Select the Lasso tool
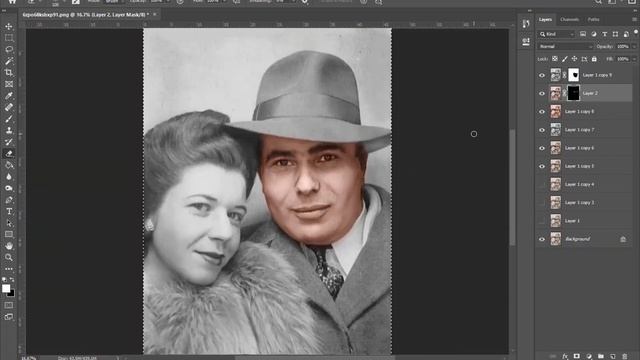The image size is (640, 360). coord(9,49)
